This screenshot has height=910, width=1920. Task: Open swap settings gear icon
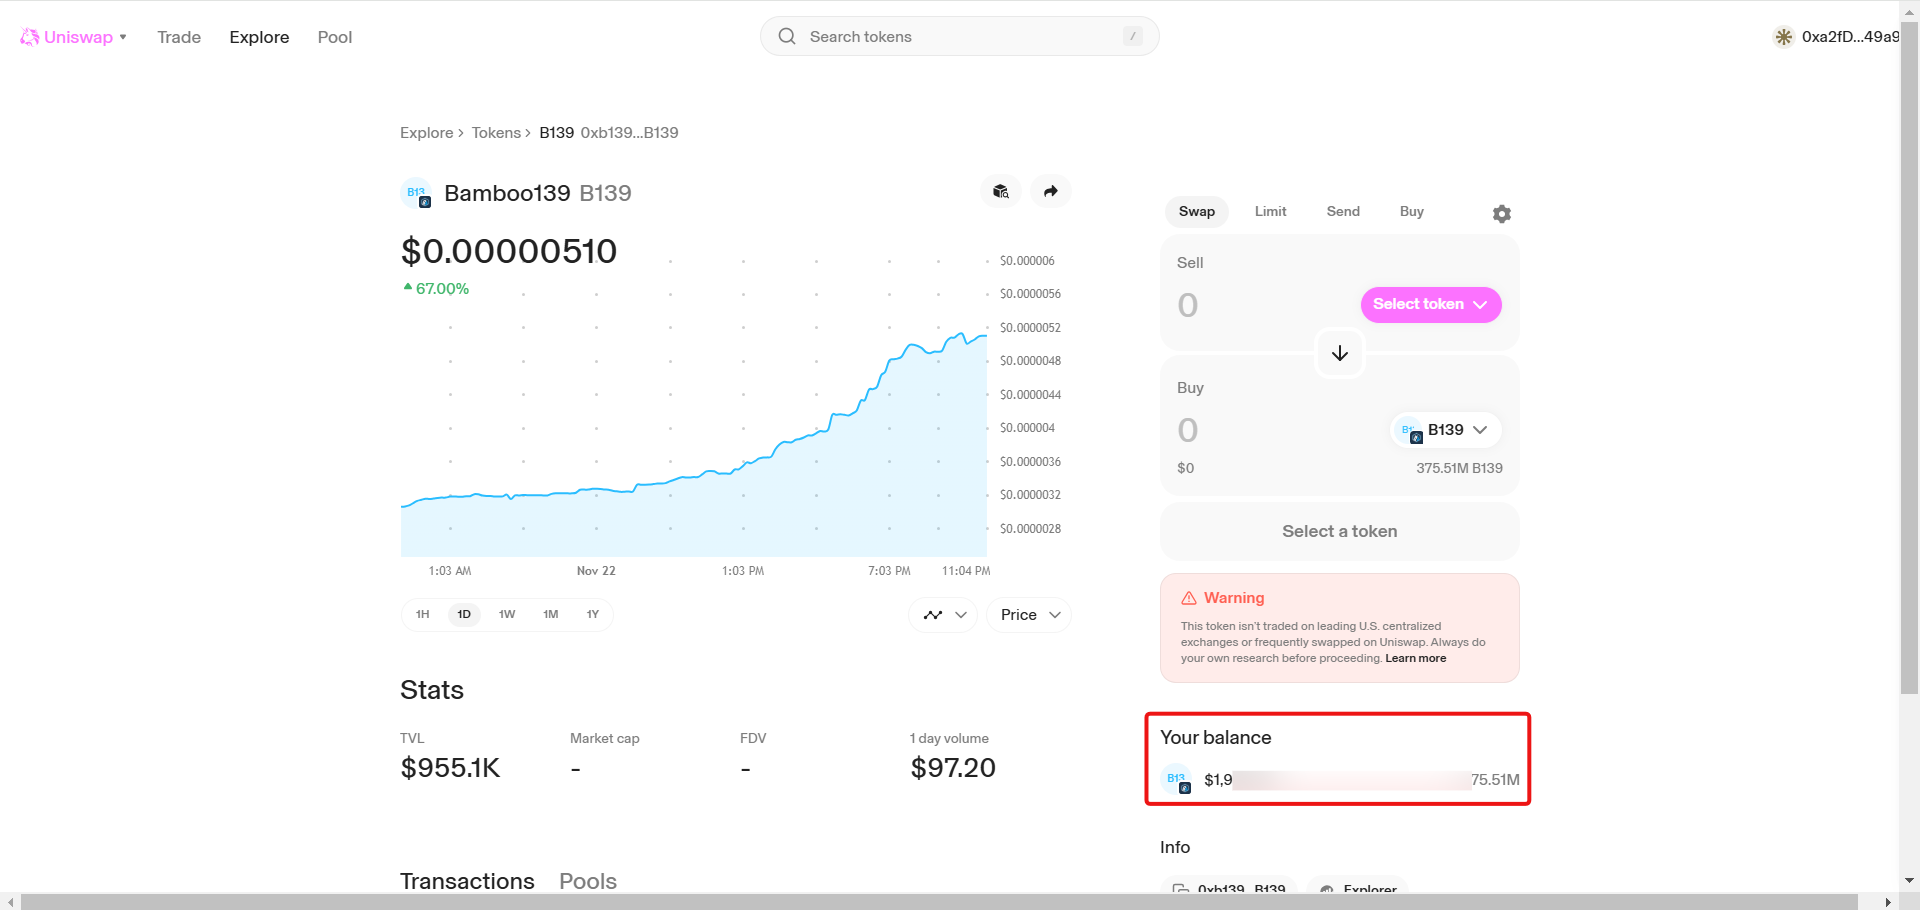1502,213
